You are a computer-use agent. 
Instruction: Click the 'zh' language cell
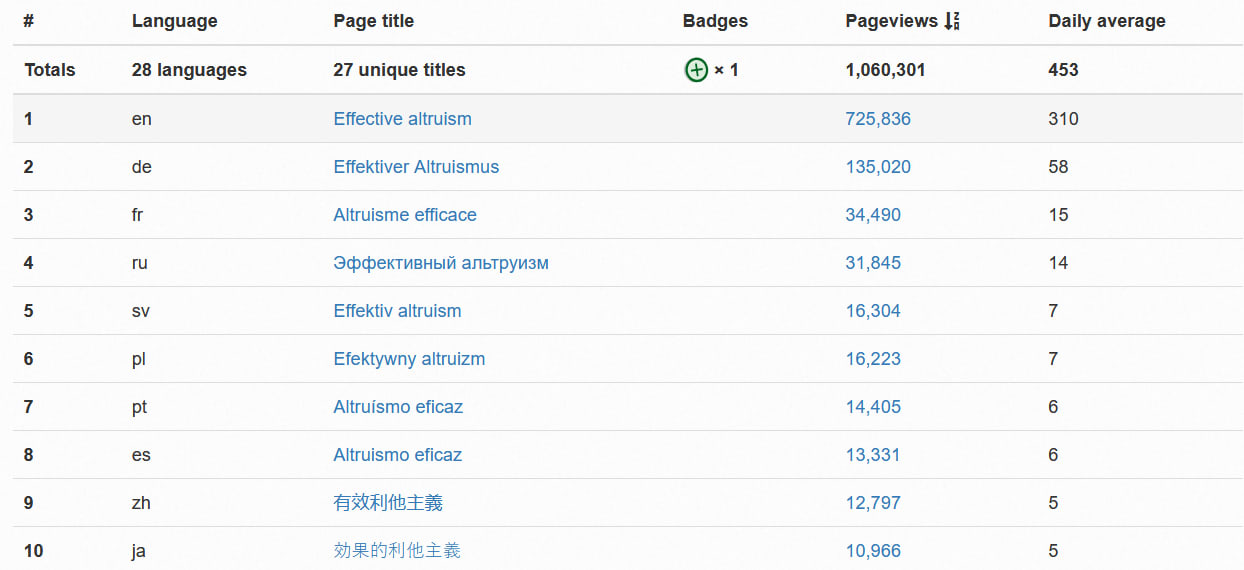click(141, 503)
